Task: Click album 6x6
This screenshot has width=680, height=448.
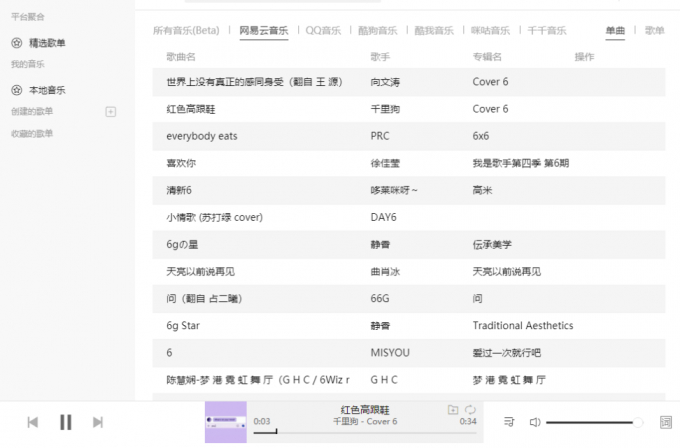Action: tap(481, 136)
